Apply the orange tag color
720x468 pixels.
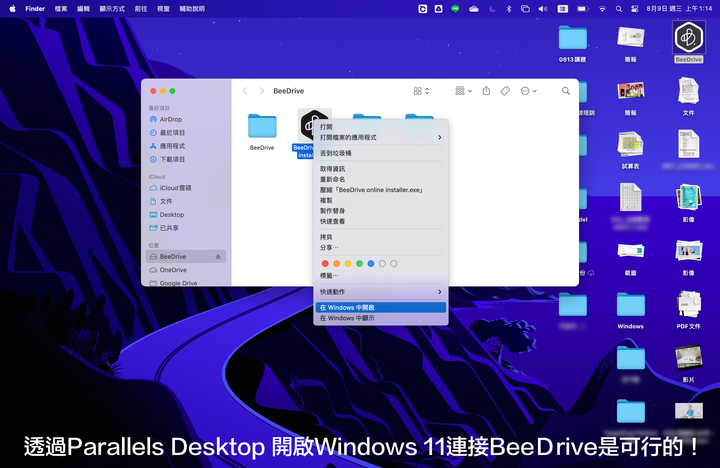pos(337,264)
